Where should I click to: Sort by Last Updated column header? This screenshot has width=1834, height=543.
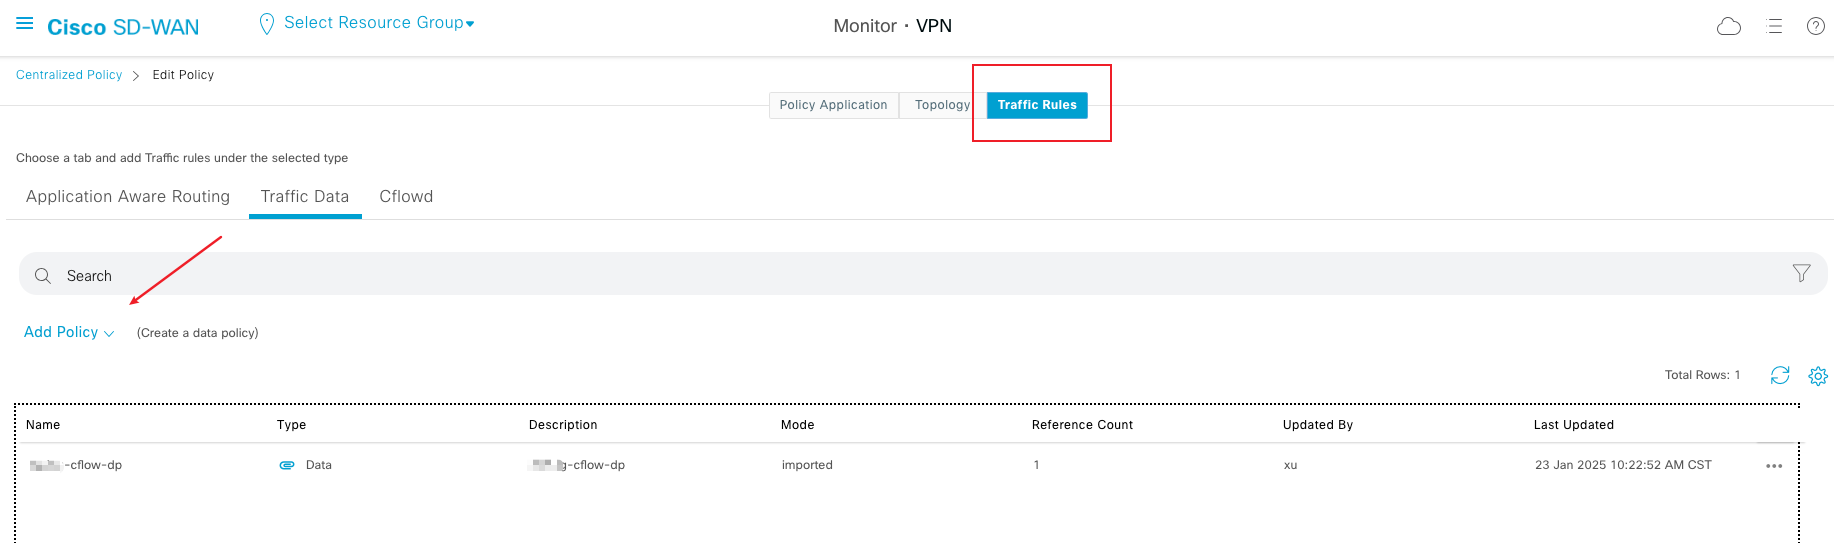1573,425
